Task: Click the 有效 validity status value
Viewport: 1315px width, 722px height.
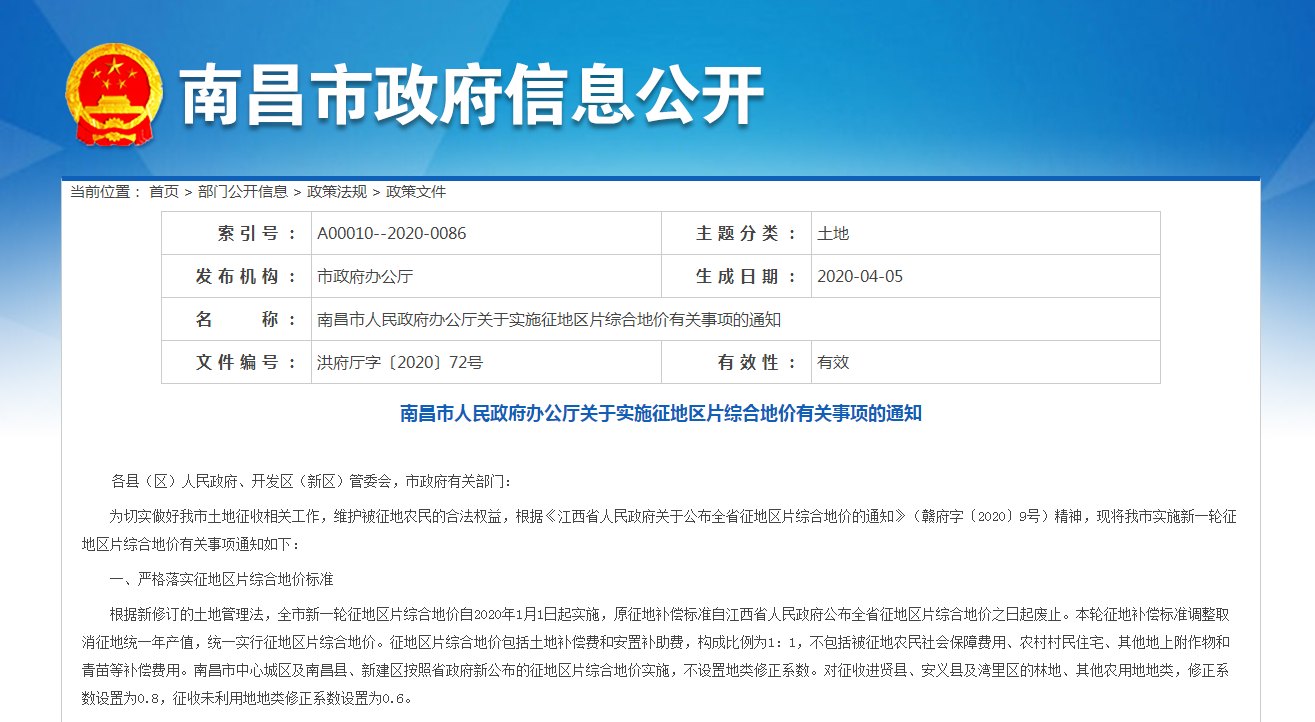Action: coord(833,362)
